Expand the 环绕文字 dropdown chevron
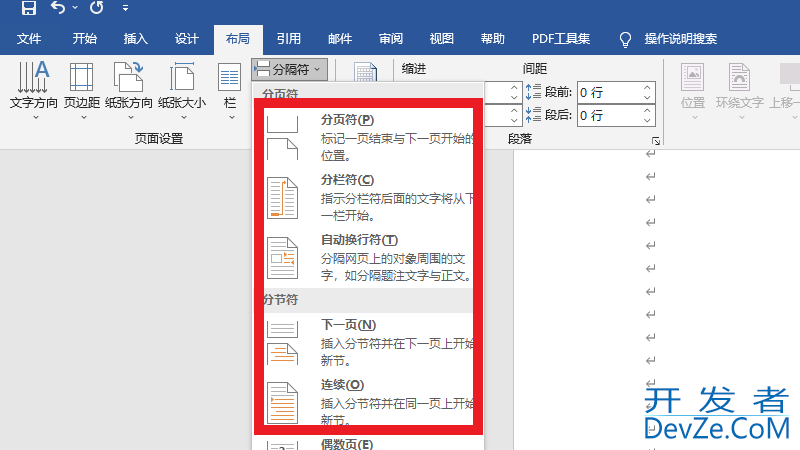 pyautogui.click(x=741, y=118)
